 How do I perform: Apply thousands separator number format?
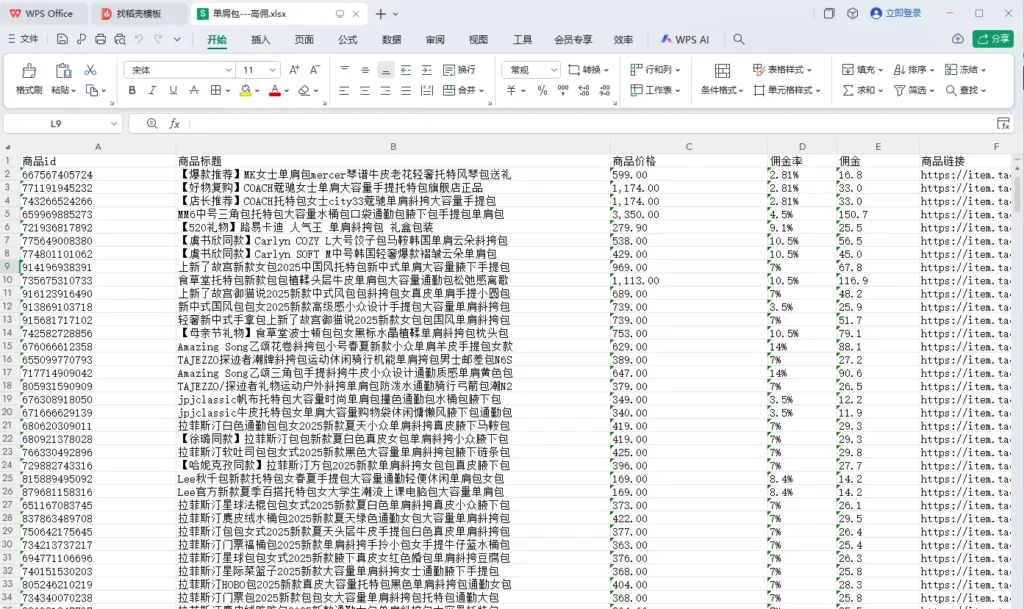[563, 90]
